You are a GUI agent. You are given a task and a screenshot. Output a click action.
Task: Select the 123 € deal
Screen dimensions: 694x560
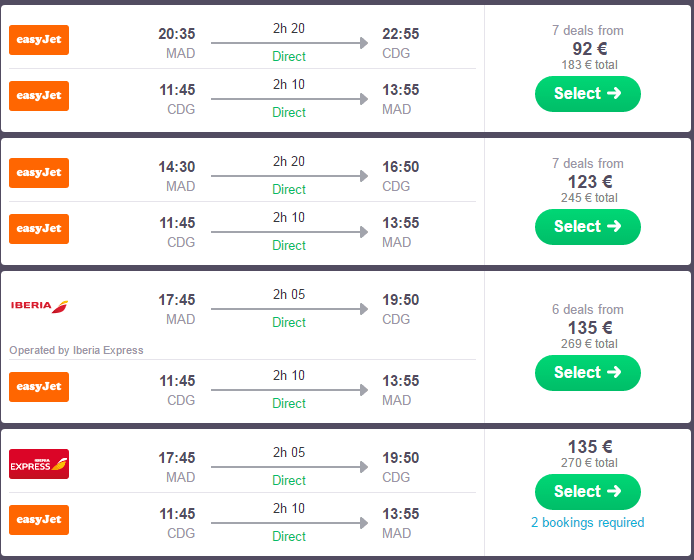tap(588, 227)
